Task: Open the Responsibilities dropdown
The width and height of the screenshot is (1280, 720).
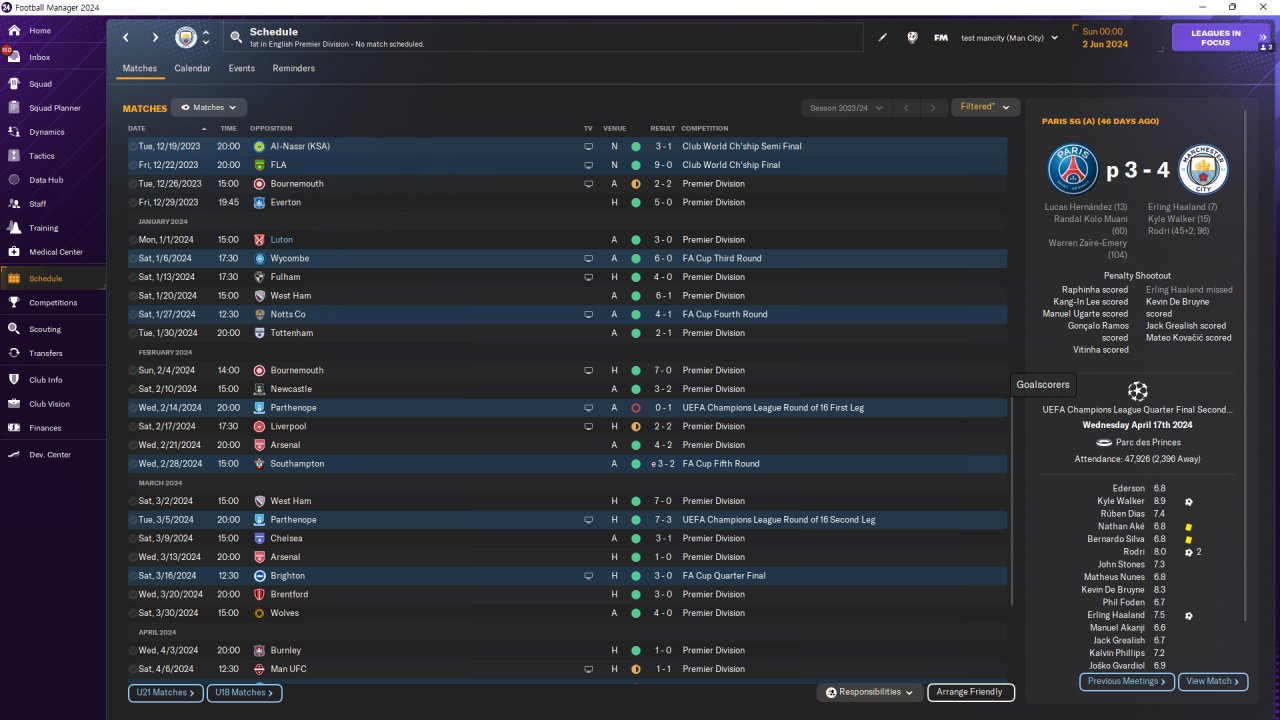Action: click(870, 692)
